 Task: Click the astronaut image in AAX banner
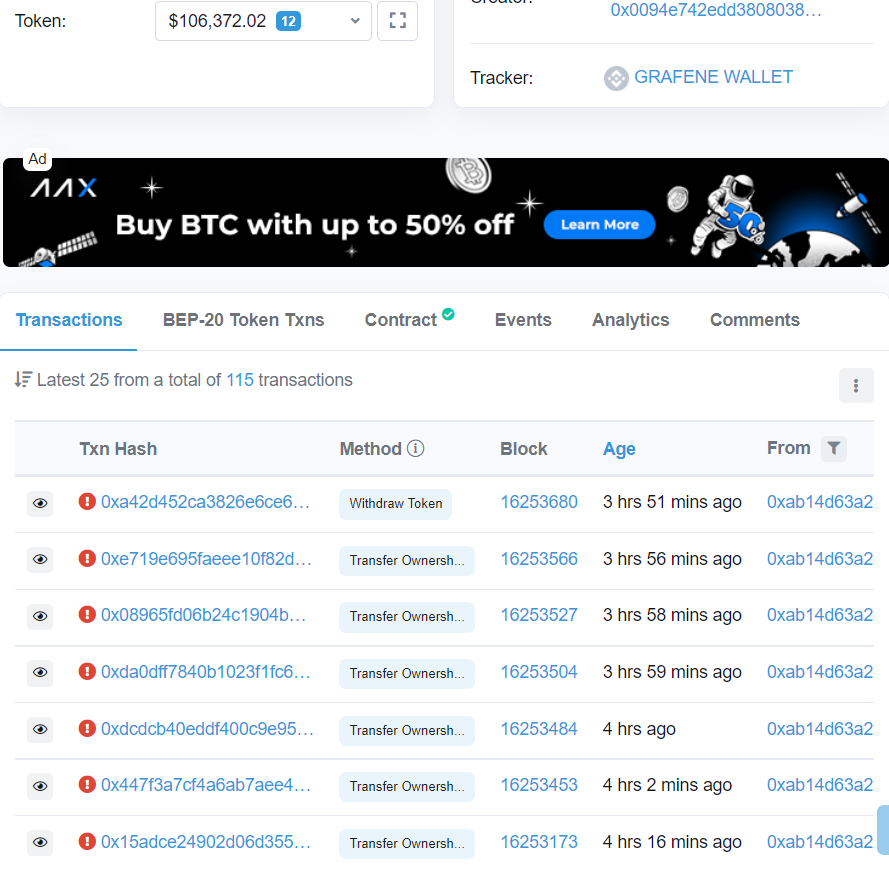pyautogui.click(x=728, y=214)
